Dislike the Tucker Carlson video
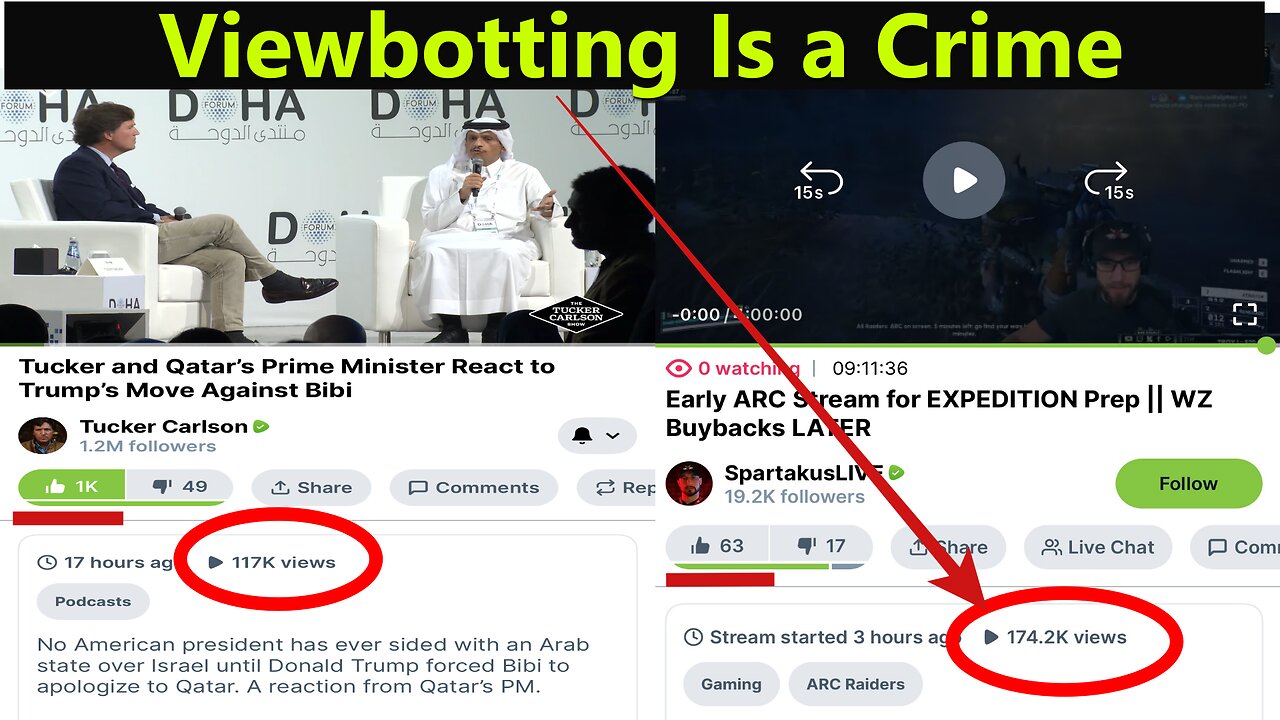 click(180, 487)
